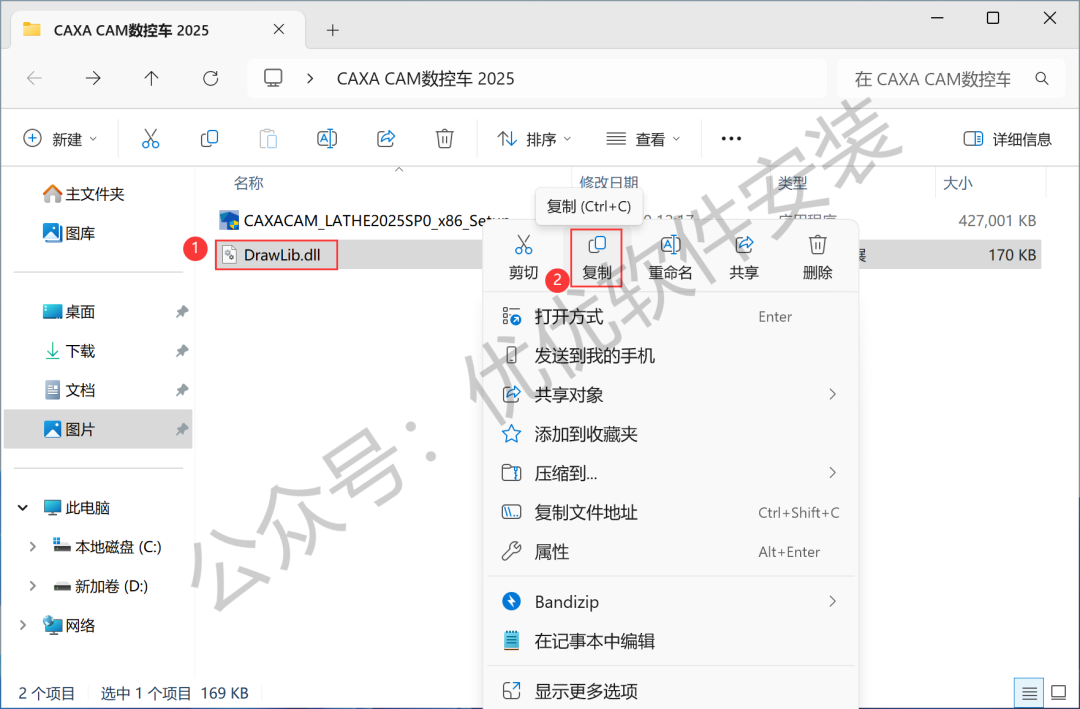Open the 排序 sort dropdown
The image size is (1080, 709).
534,139
